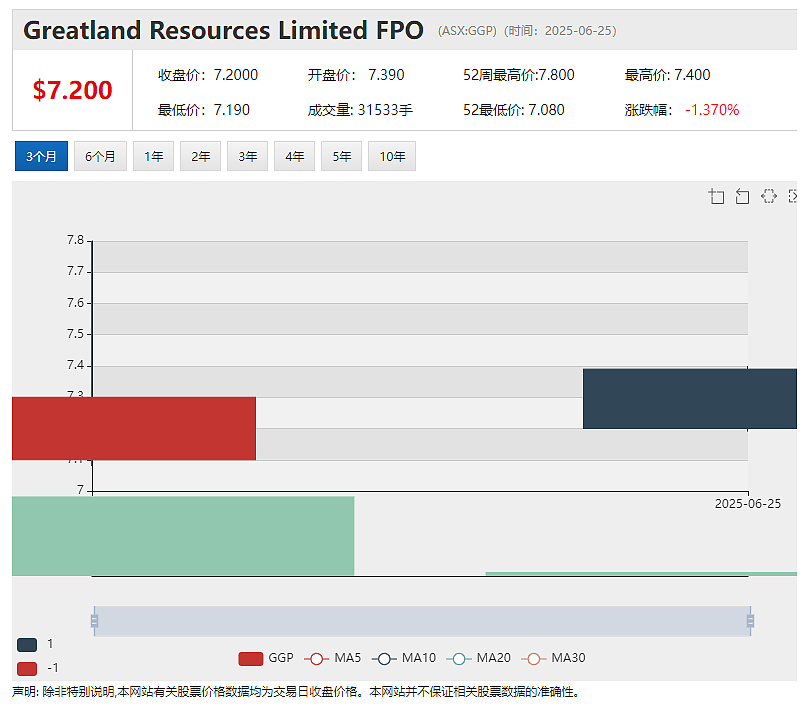Activate the area zoom tool icon
Screen dimensions: 811x710
(716, 197)
